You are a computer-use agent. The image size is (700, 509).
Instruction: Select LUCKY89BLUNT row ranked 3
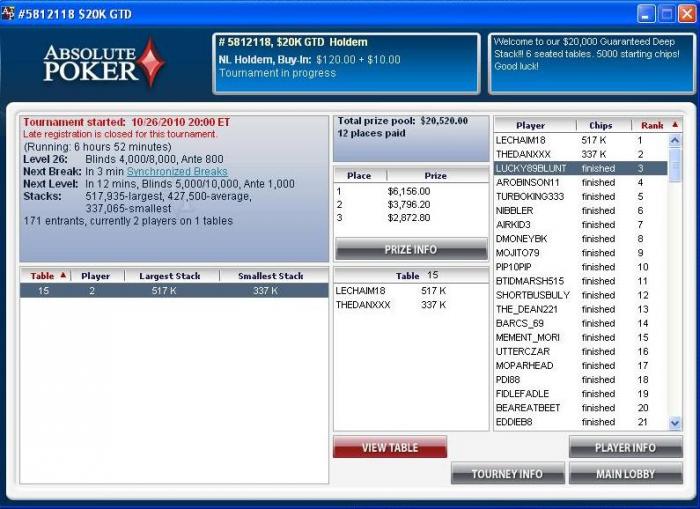click(x=581, y=168)
